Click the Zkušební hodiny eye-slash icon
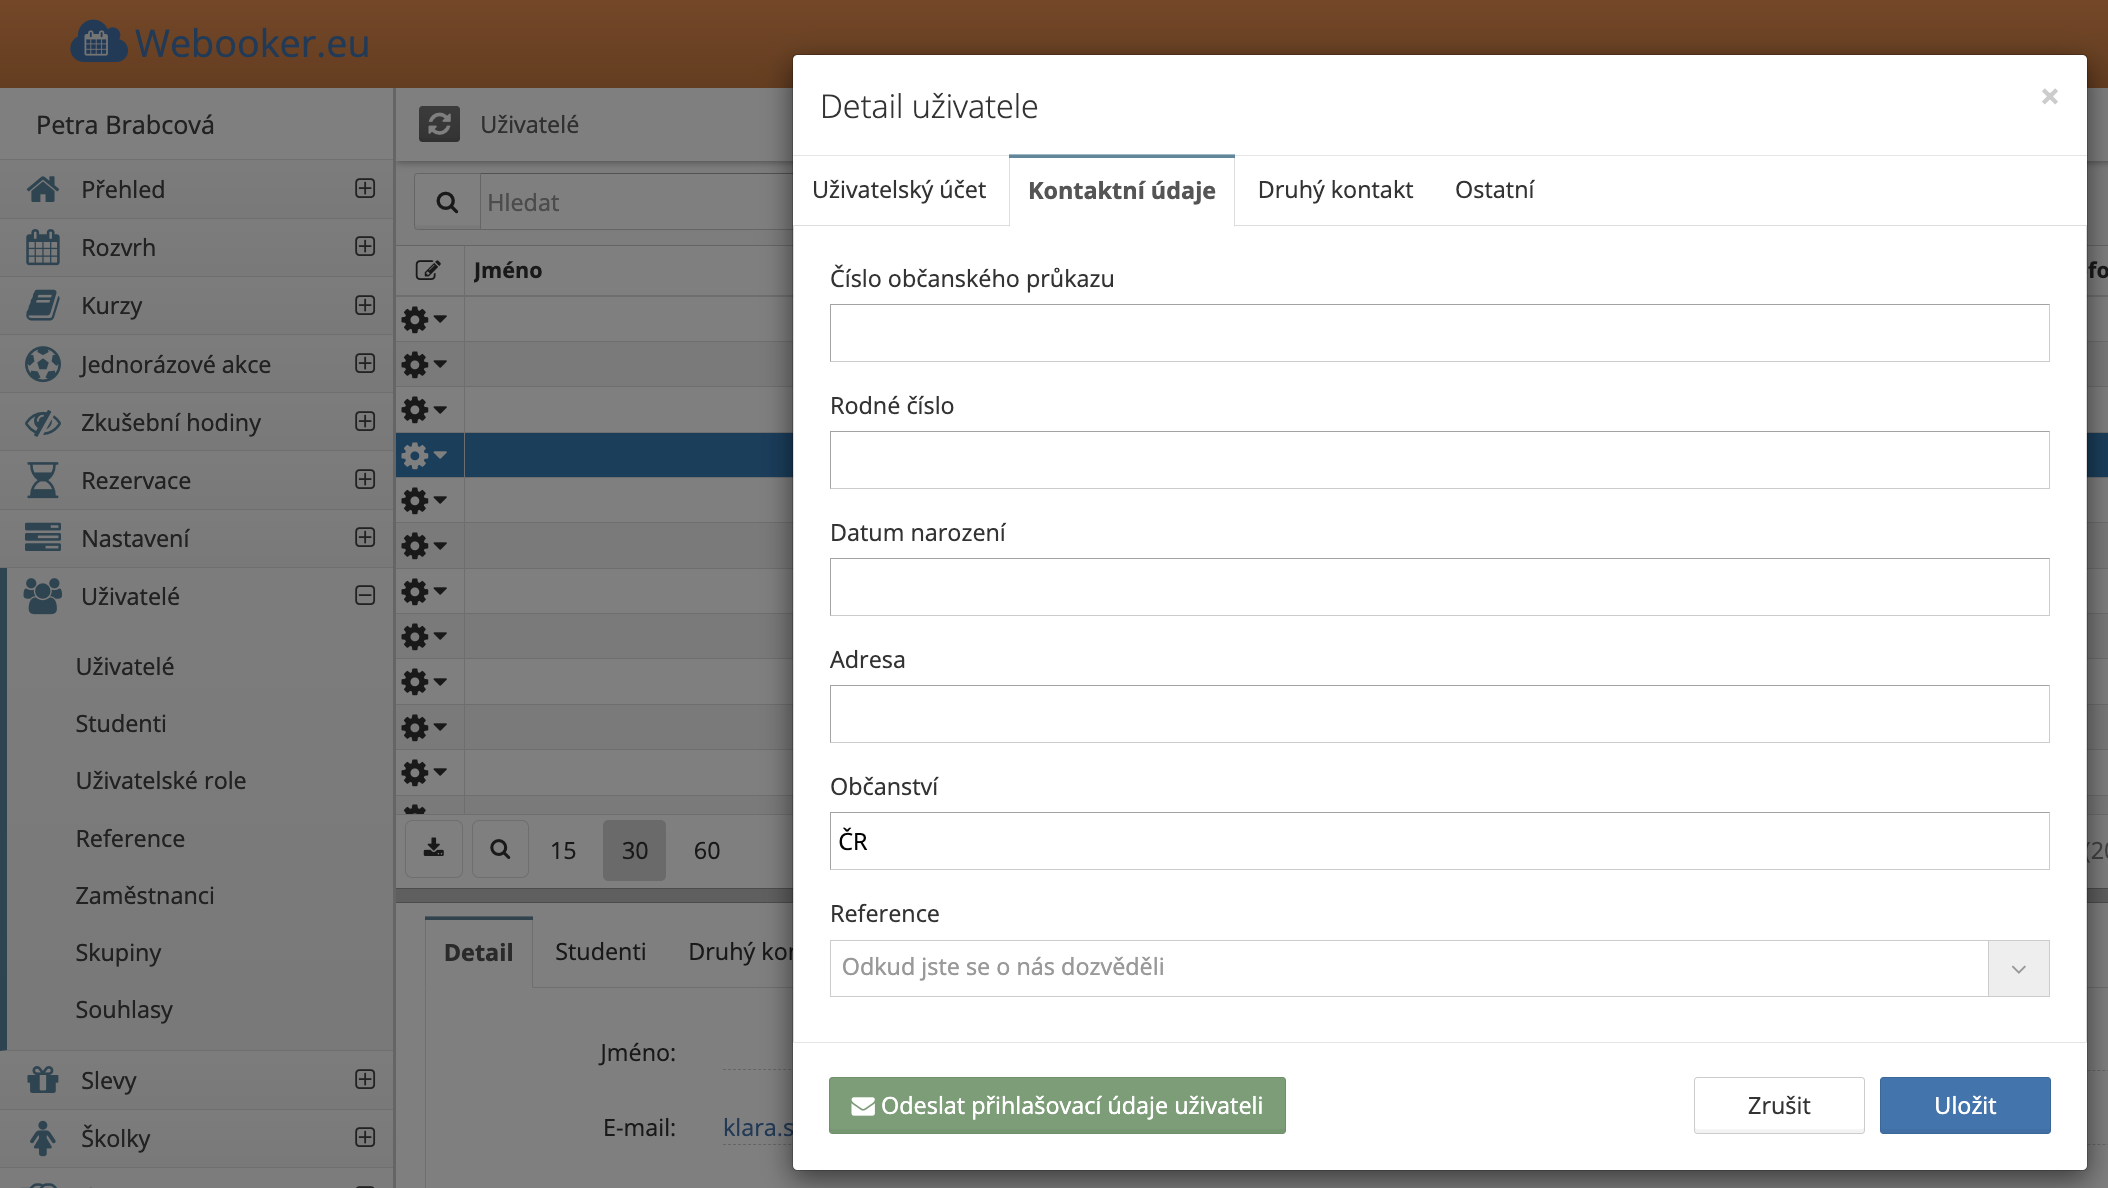 [42, 422]
